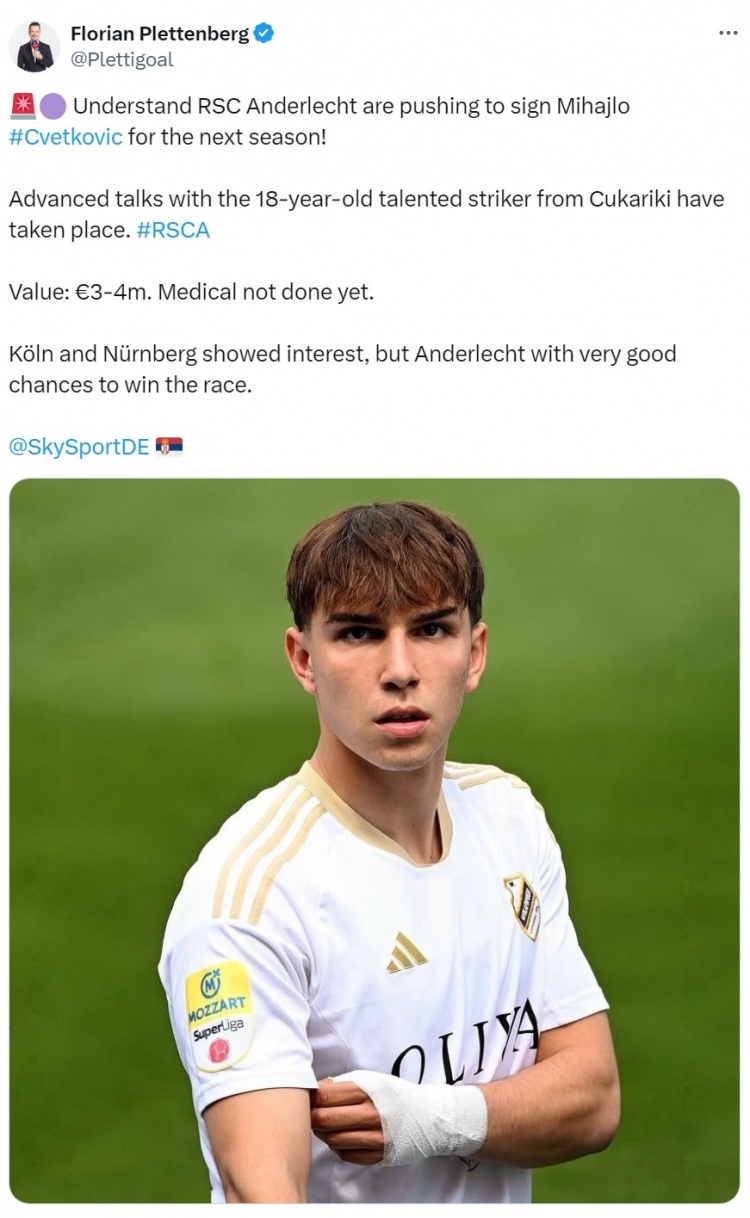Click the blue verified badge
Viewport: 750px width, 1218px height.
pos(264,33)
